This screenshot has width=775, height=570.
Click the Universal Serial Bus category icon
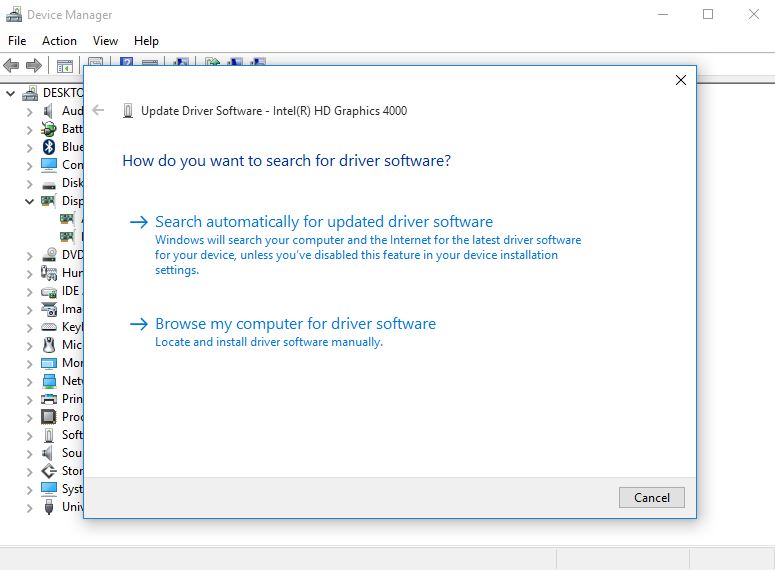(x=49, y=507)
